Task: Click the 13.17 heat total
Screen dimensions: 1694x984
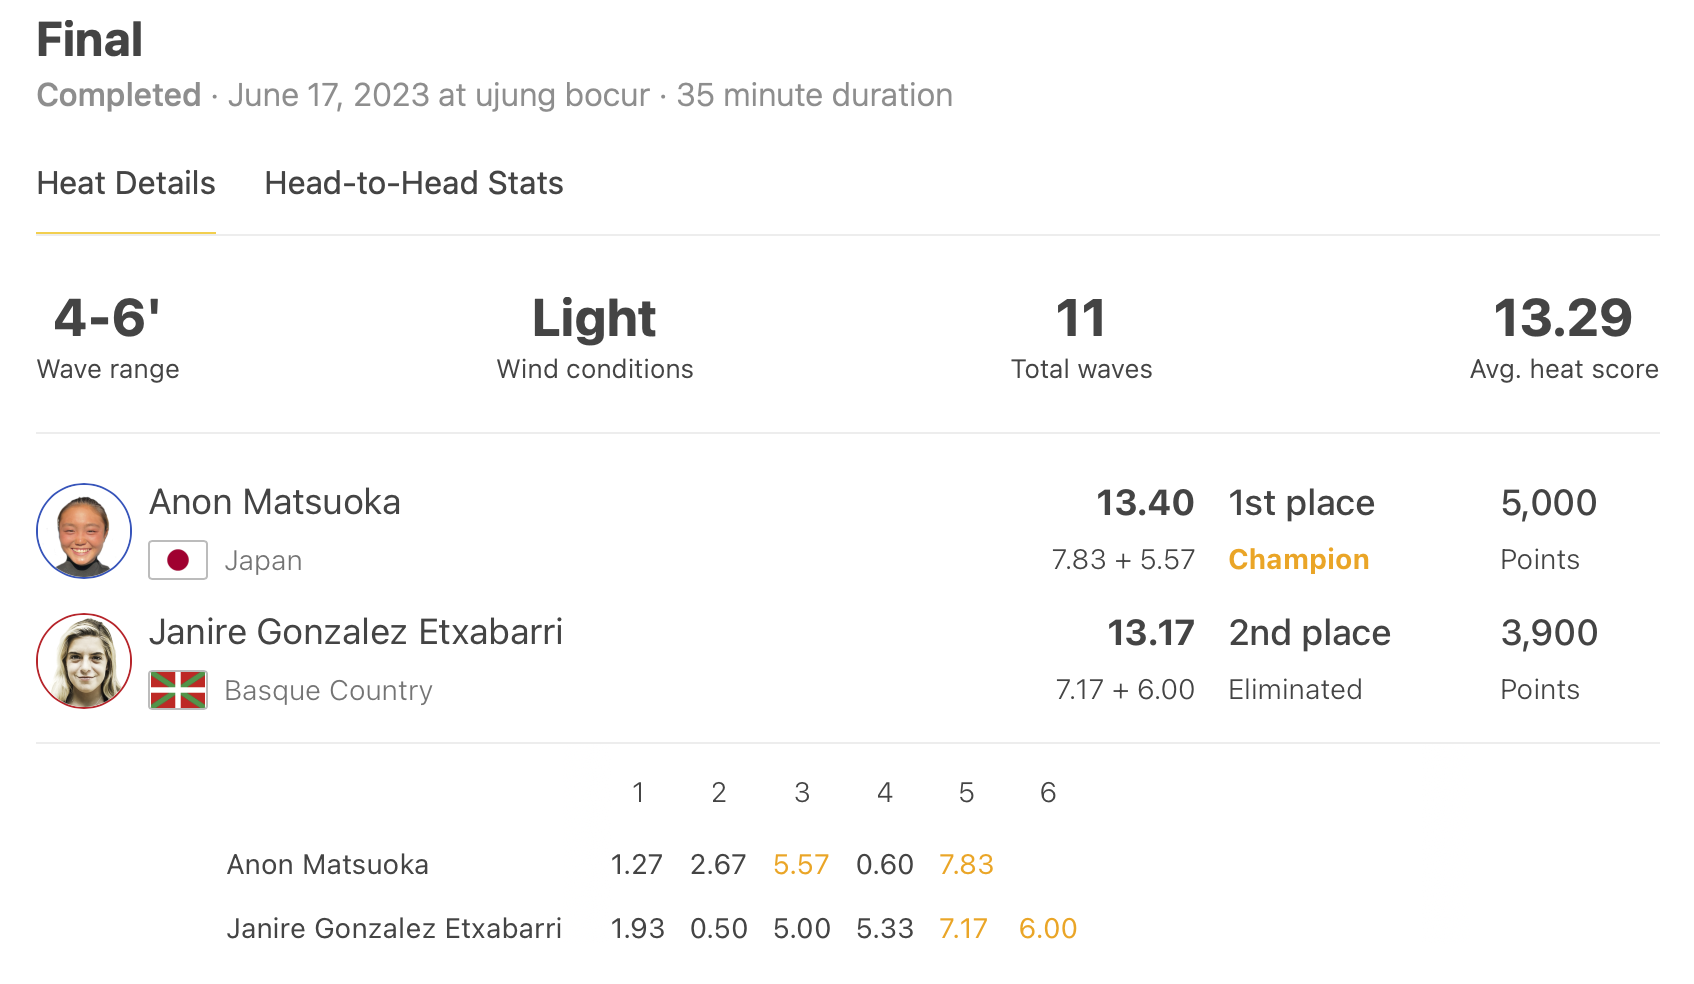Action: [x=1151, y=632]
